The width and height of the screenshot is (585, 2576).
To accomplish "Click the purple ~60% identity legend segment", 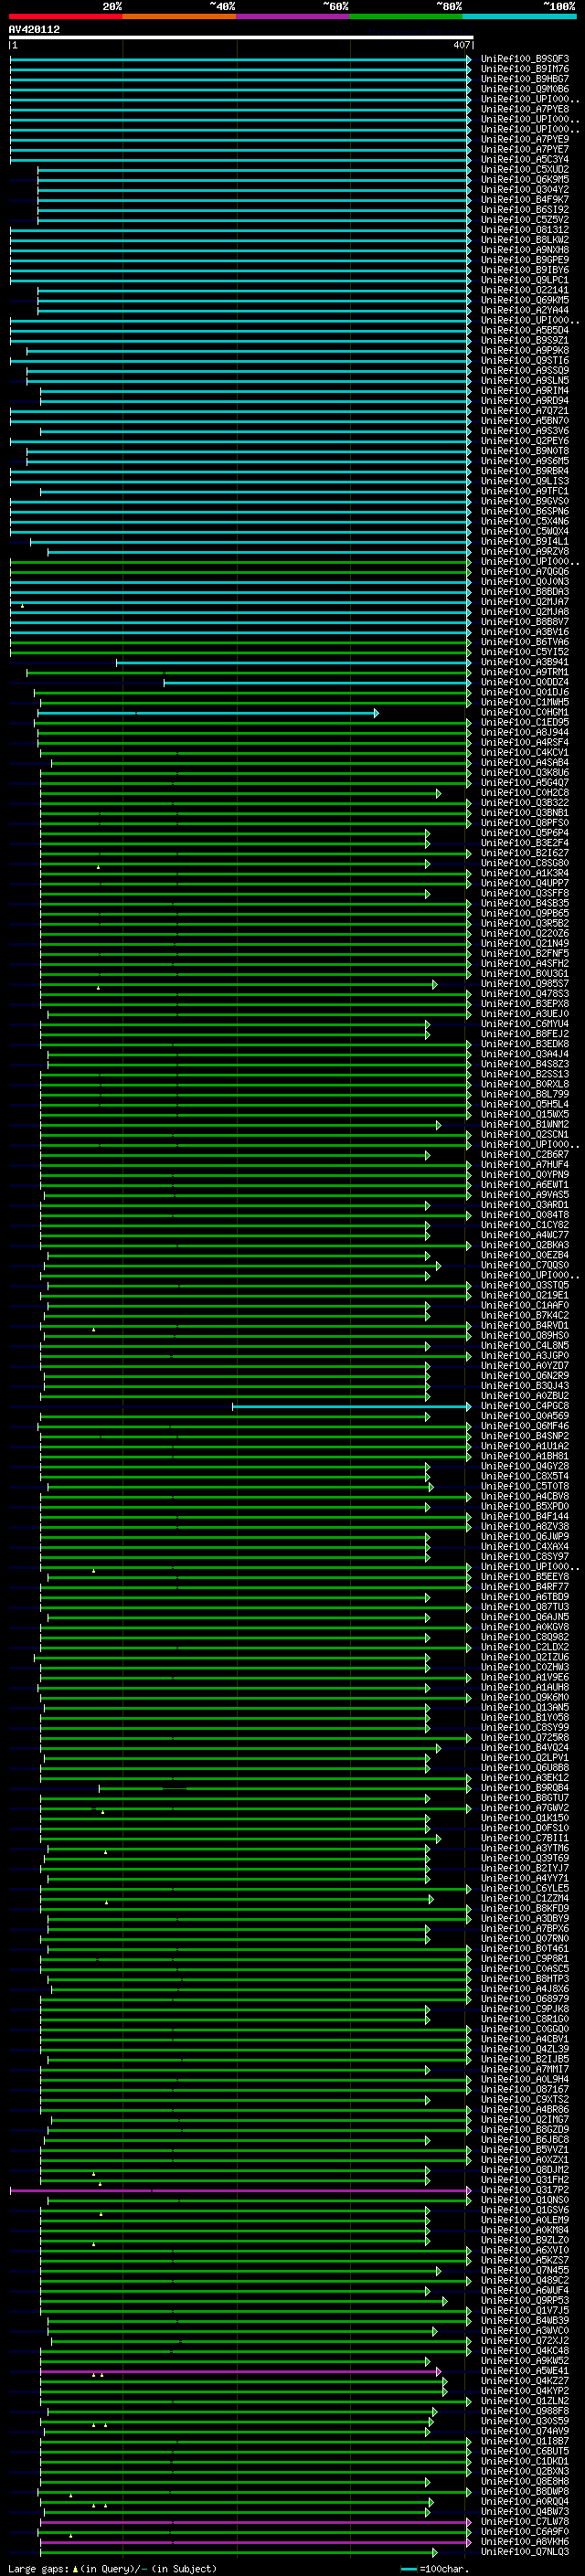I will pos(293,16).
